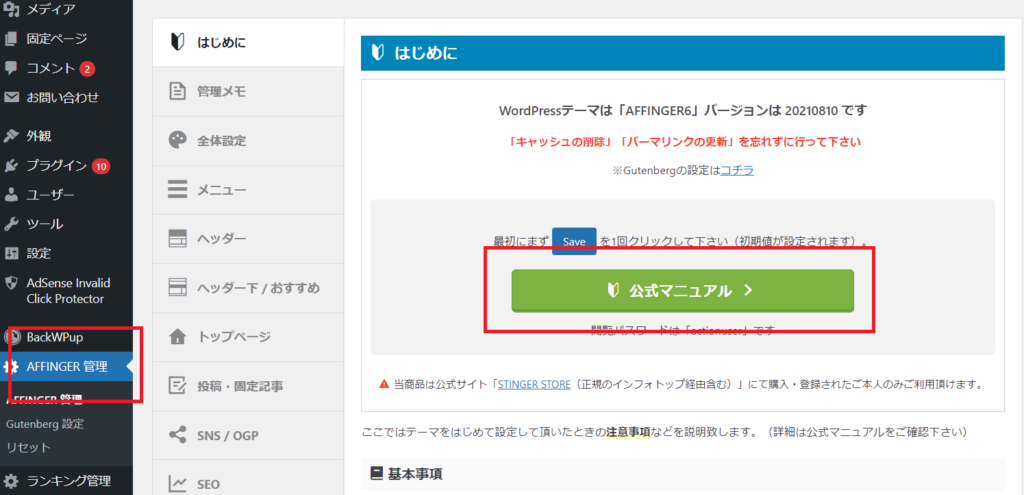Image resolution: width=1024 pixels, height=495 pixels.
Task: Switch to the SEO tab
Action: [x=248, y=479]
